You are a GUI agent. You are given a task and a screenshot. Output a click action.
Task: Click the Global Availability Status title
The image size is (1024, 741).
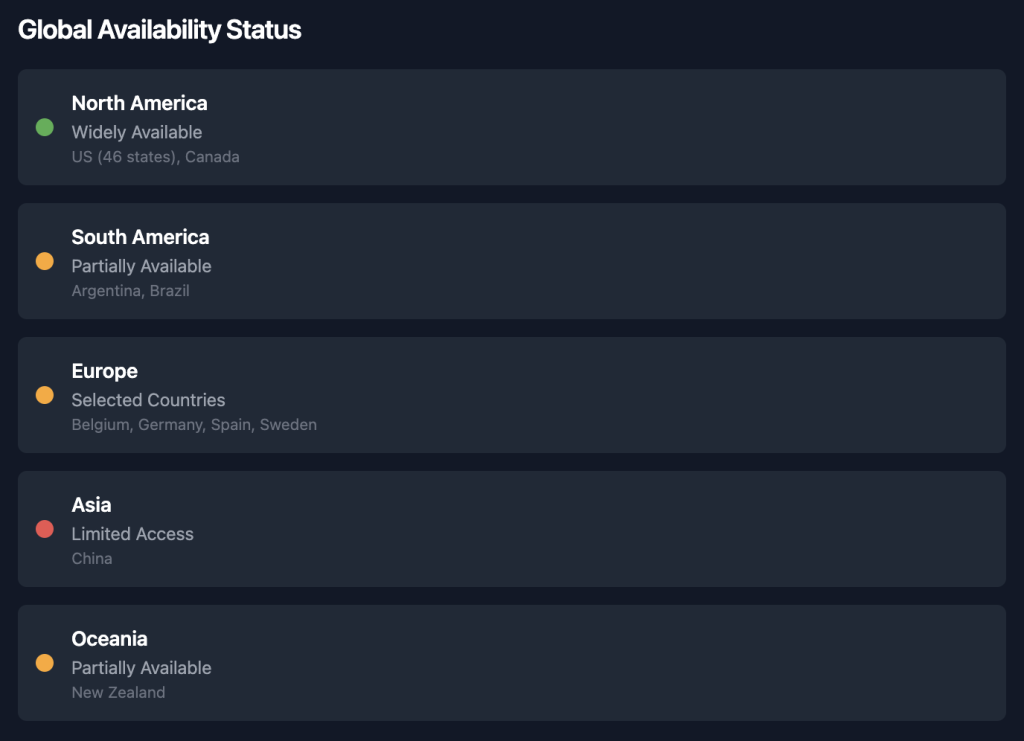(x=159, y=30)
